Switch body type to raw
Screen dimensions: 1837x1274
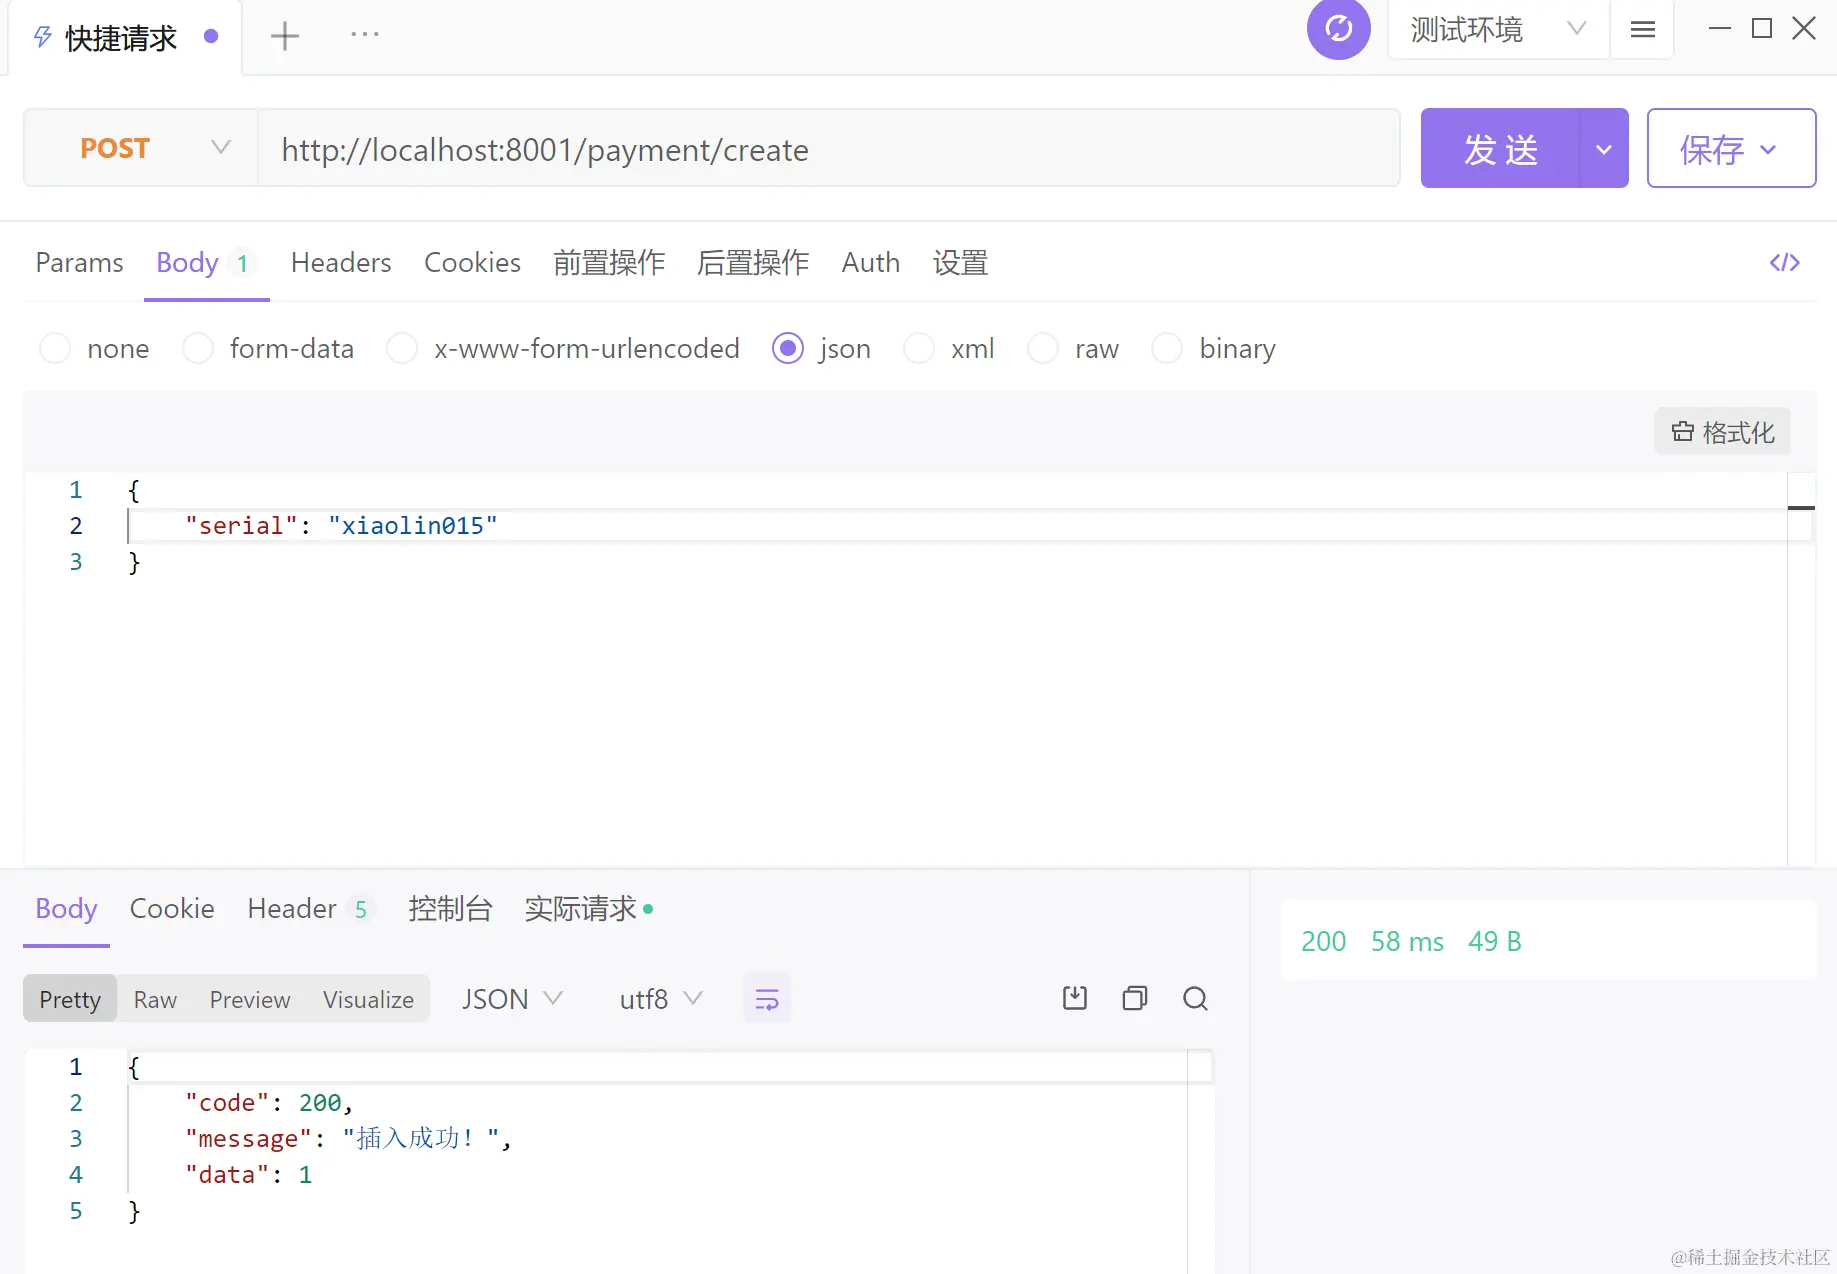pos(1043,348)
